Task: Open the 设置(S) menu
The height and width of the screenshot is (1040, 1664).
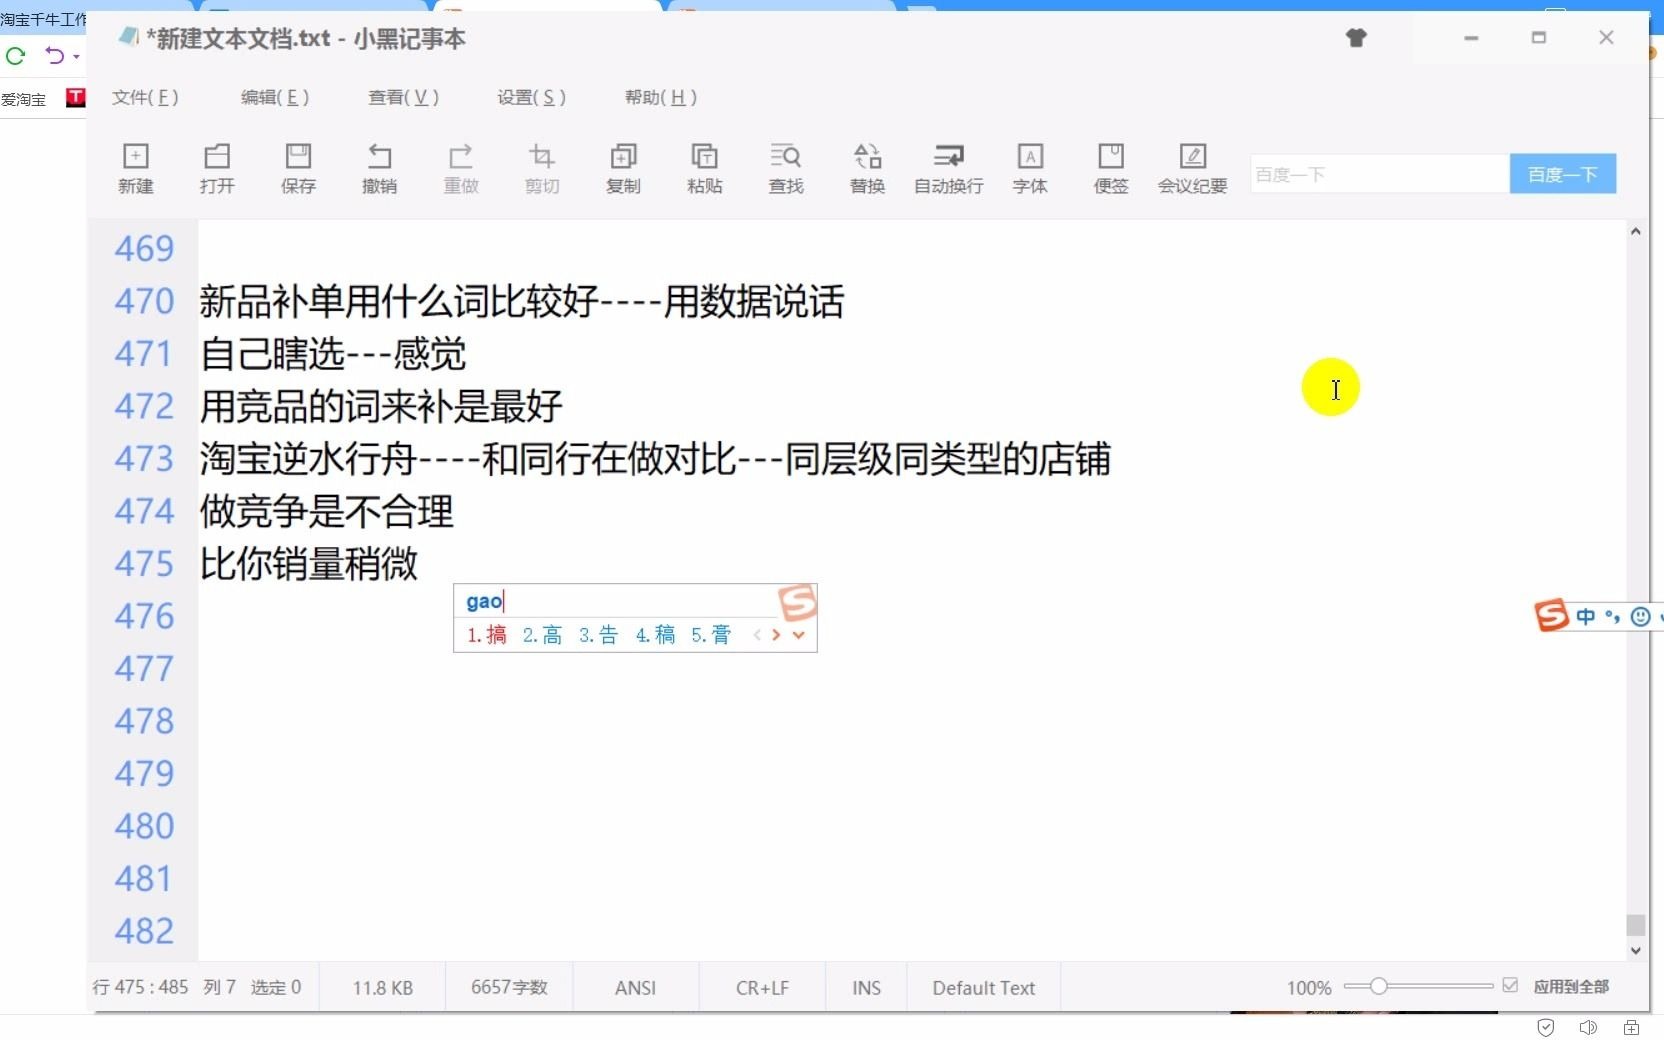Action: (531, 97)
